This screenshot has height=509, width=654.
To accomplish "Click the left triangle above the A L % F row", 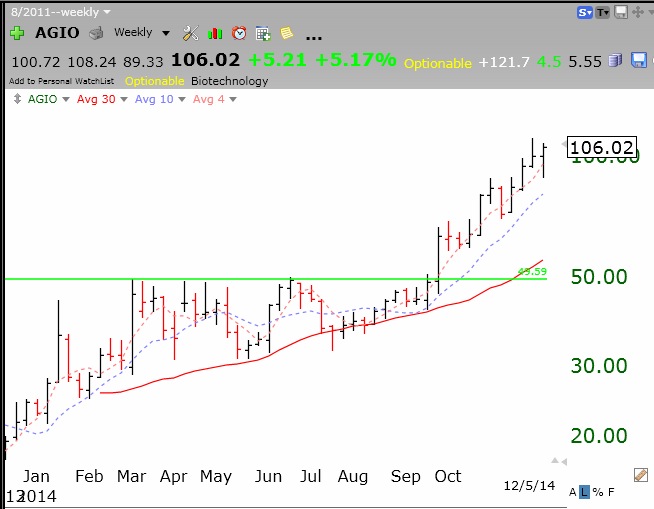I will pyautogui.click(x=564, y=462).
